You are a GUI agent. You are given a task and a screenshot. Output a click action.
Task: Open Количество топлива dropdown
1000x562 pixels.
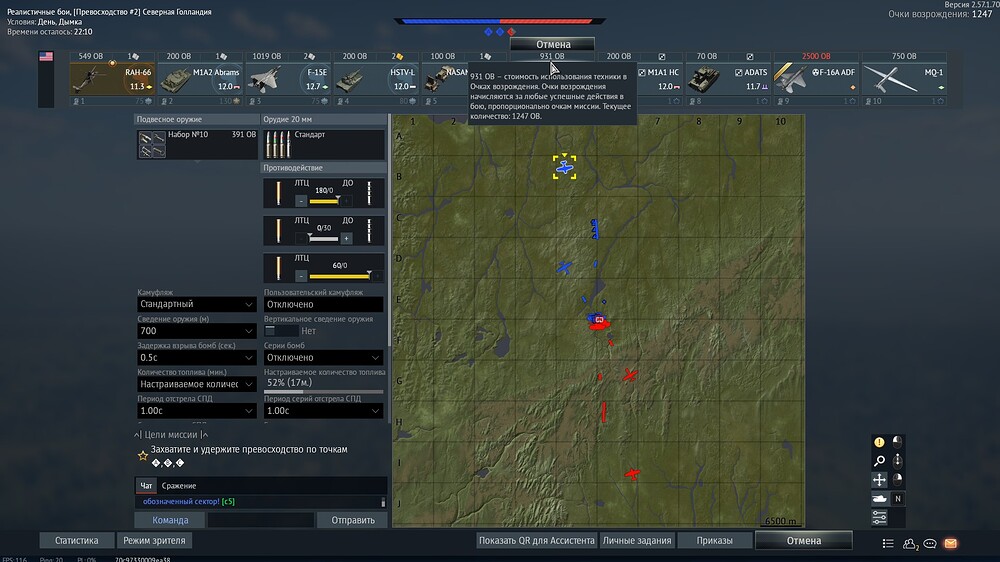click(x=196, y=384)
